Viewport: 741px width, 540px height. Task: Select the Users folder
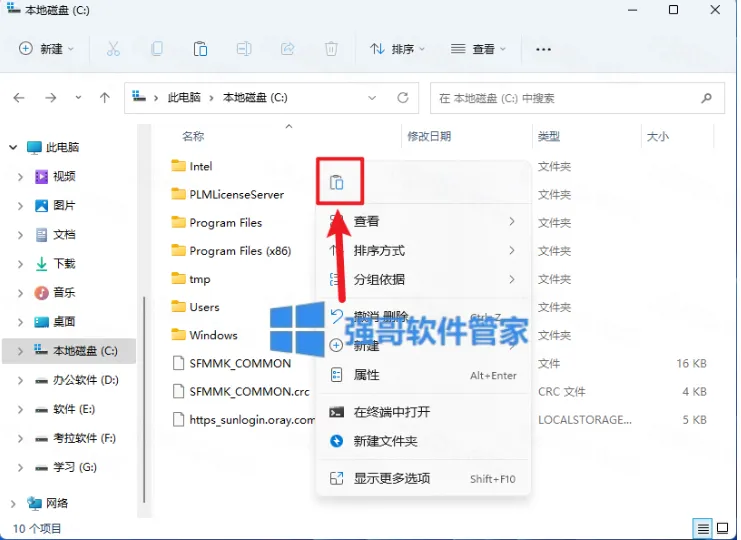coord(195,307)
